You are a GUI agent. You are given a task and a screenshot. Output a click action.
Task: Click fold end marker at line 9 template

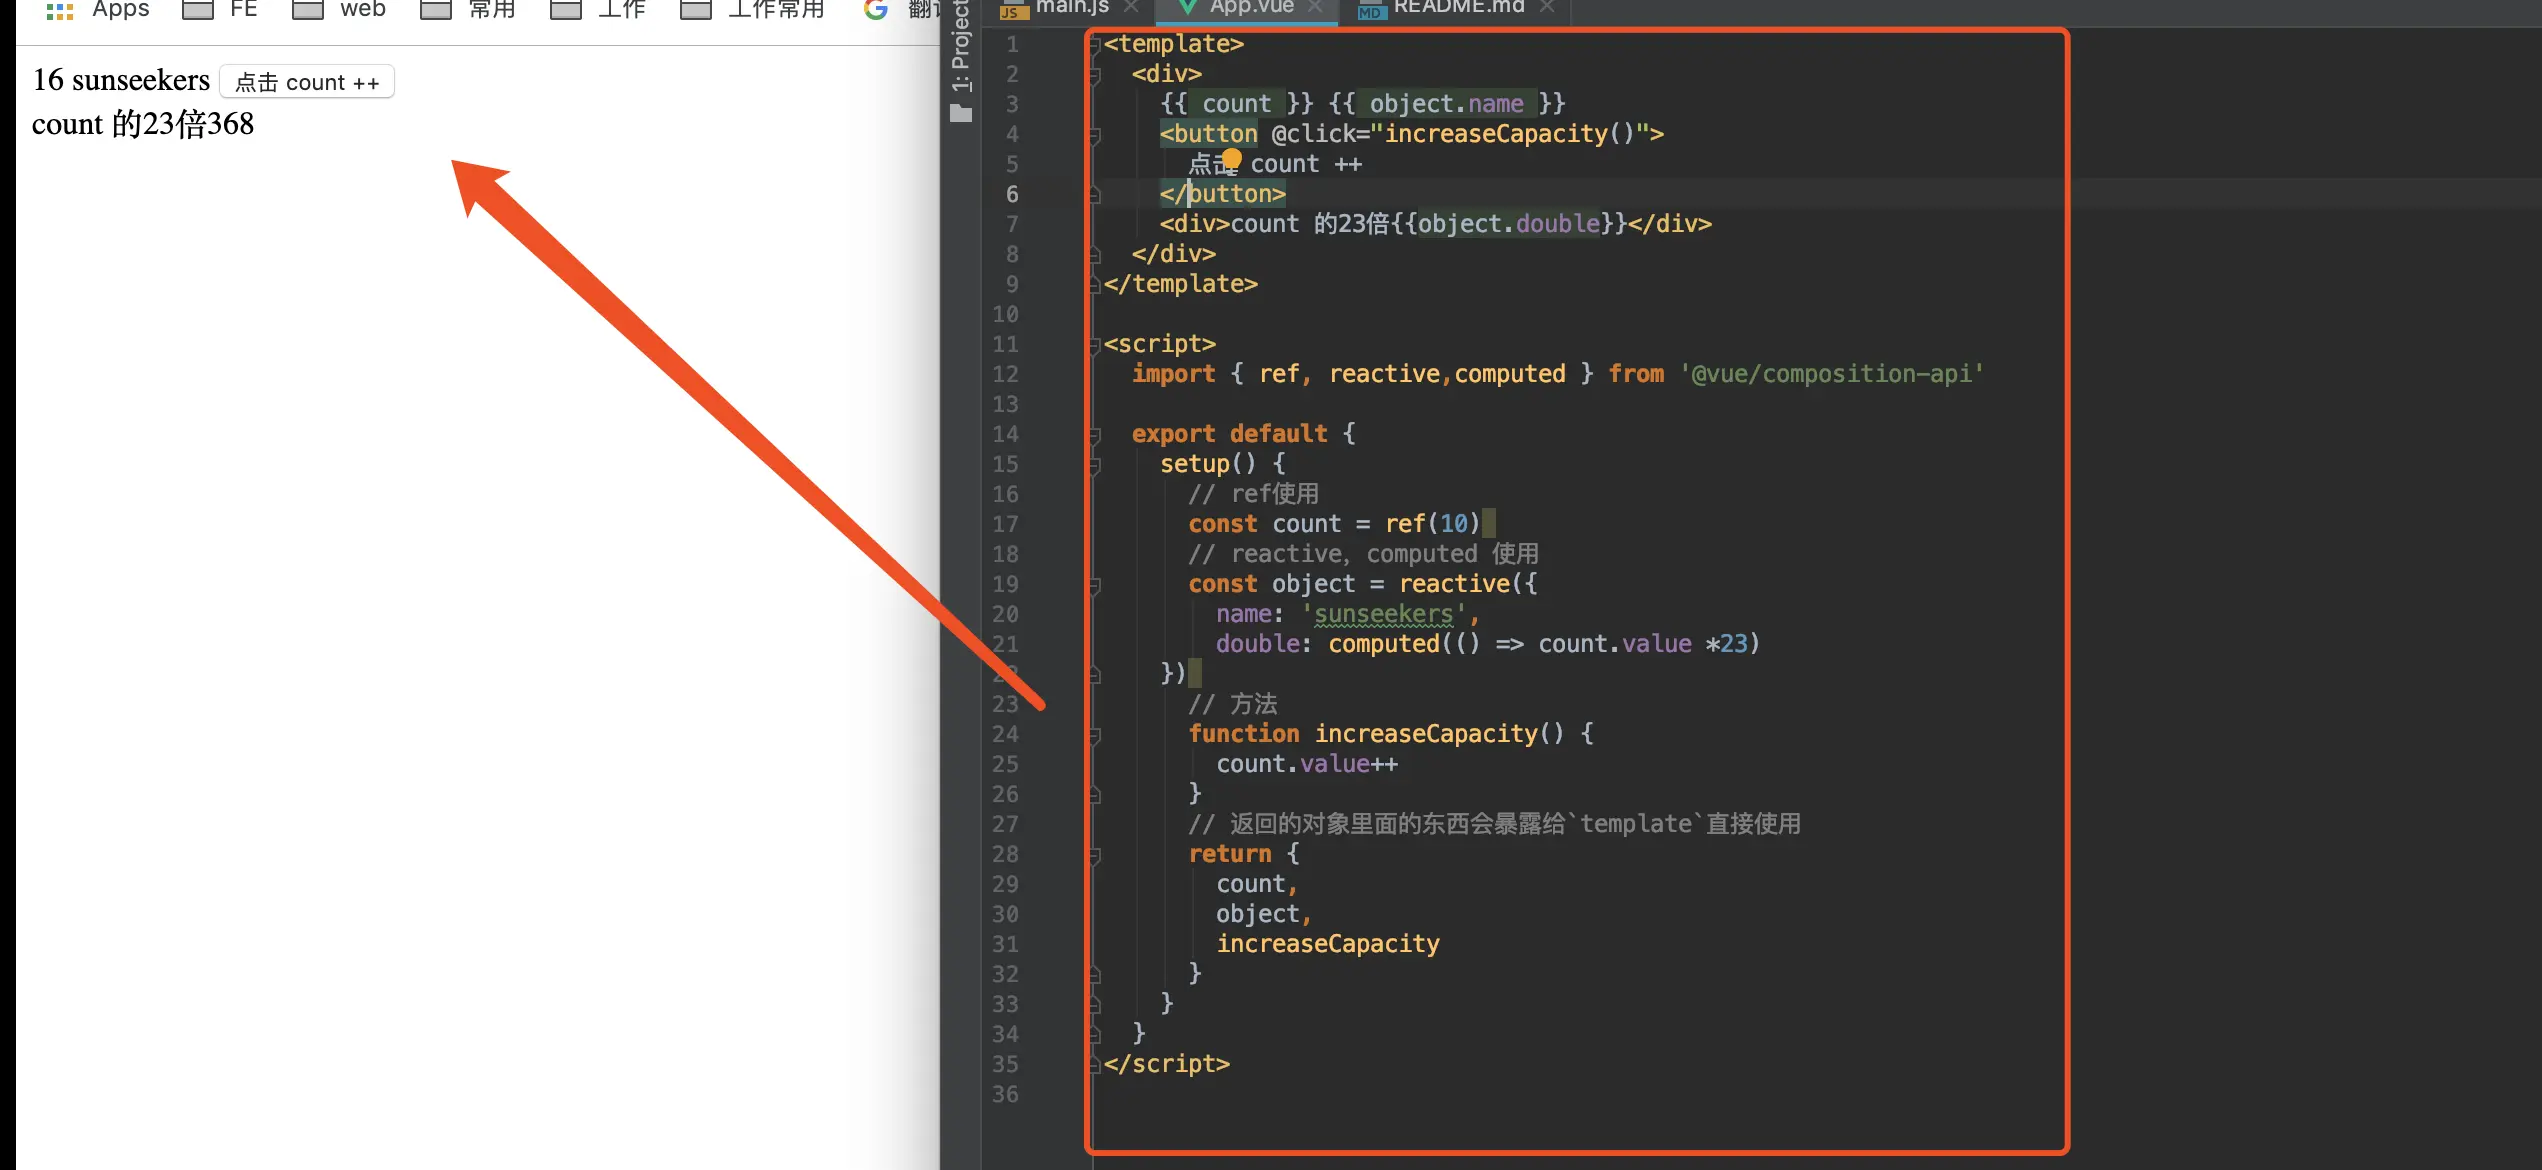click(1094, 285)
